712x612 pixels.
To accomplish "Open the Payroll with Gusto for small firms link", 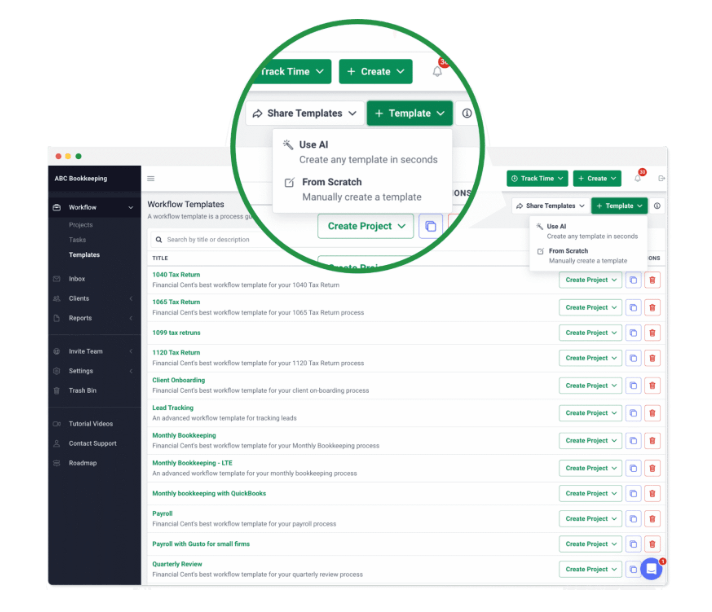I will tap(201, 544).
